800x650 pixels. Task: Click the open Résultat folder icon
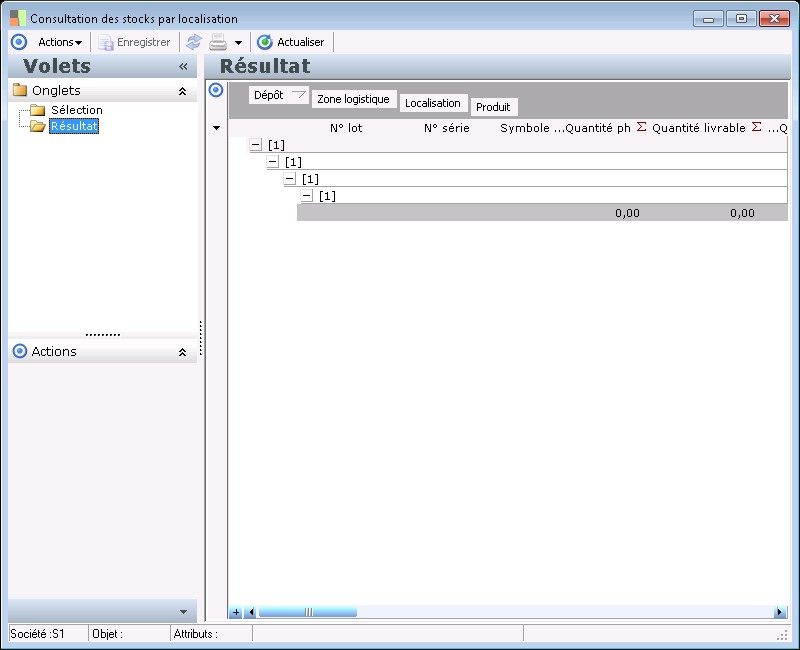38,126
